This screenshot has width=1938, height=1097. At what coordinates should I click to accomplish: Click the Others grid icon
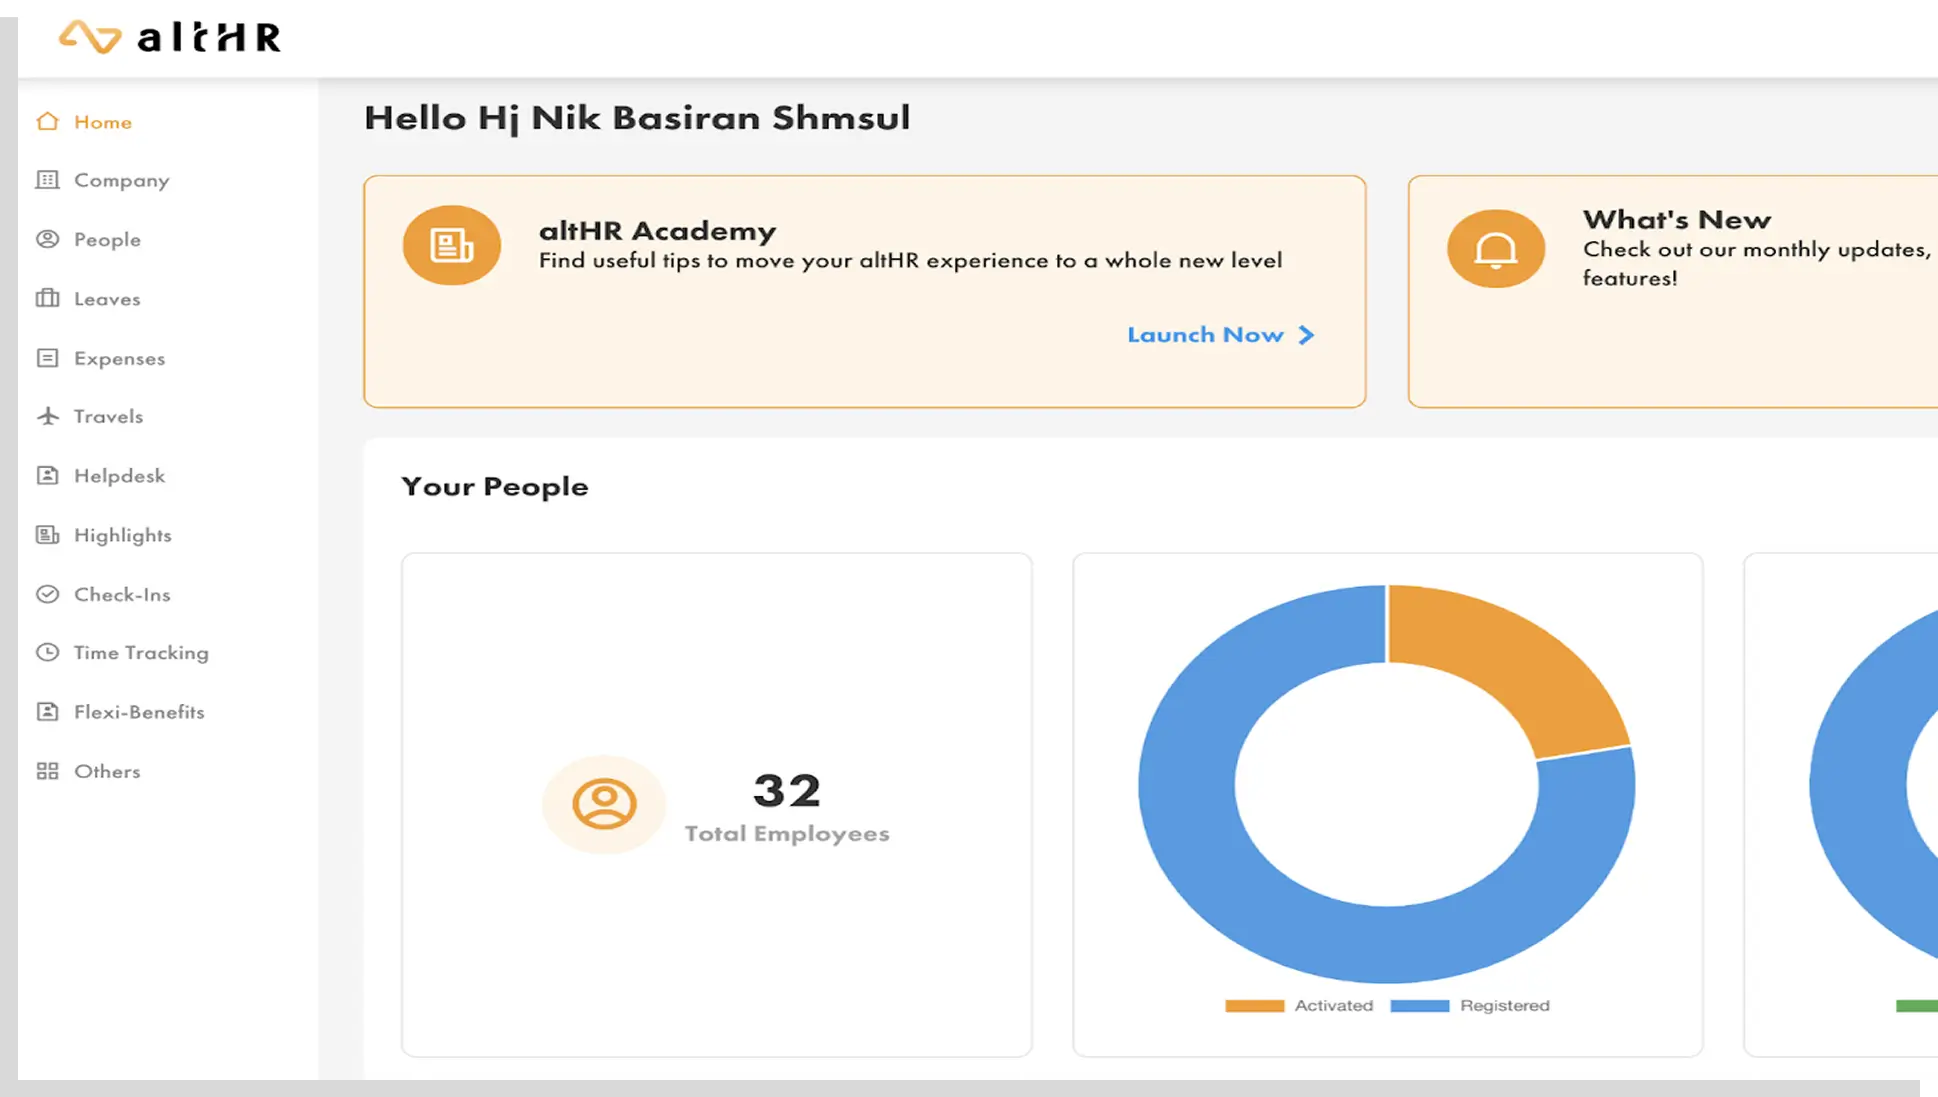pos(47,771)
